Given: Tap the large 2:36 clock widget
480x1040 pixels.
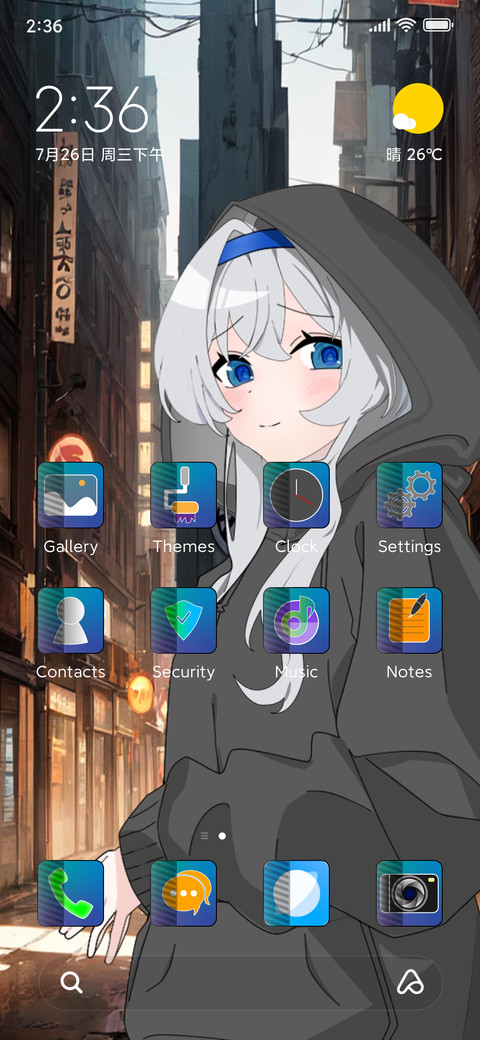Looking at the screenshot, I should pos(91,109).
